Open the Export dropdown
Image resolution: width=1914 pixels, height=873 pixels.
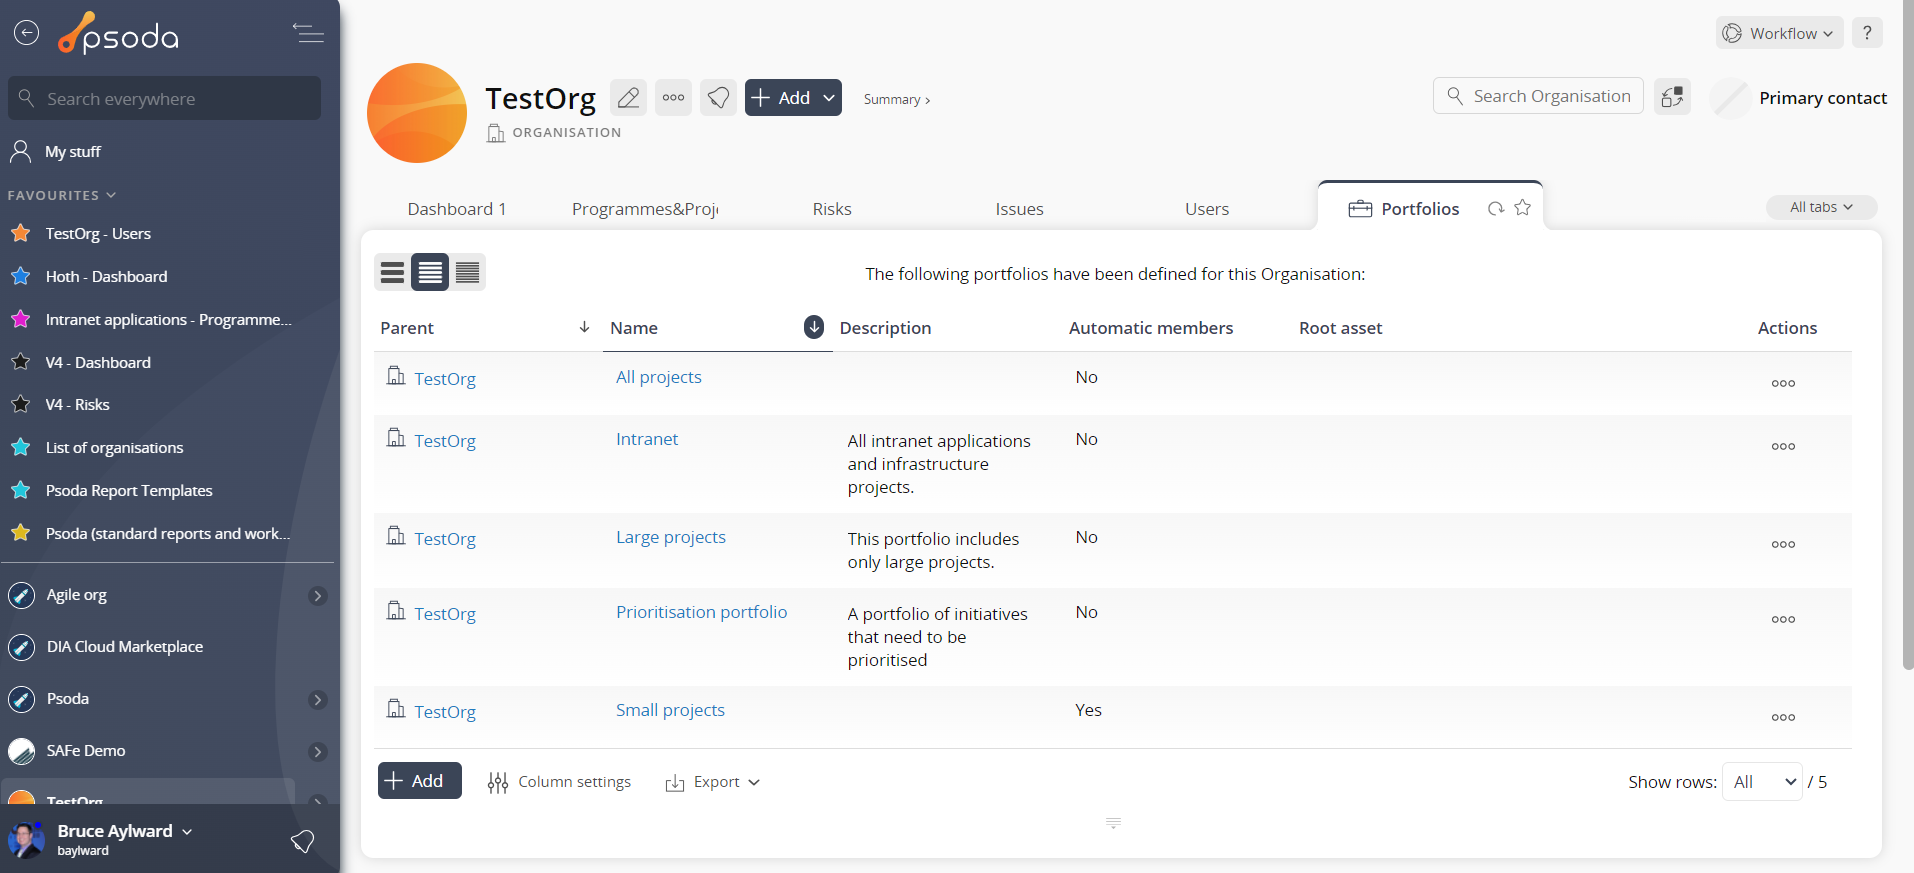713,782
